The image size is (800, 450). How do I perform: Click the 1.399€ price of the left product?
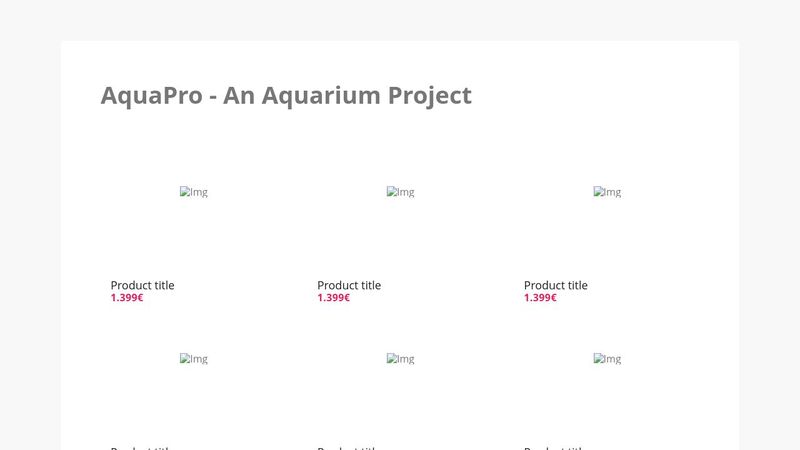point(127,298)
